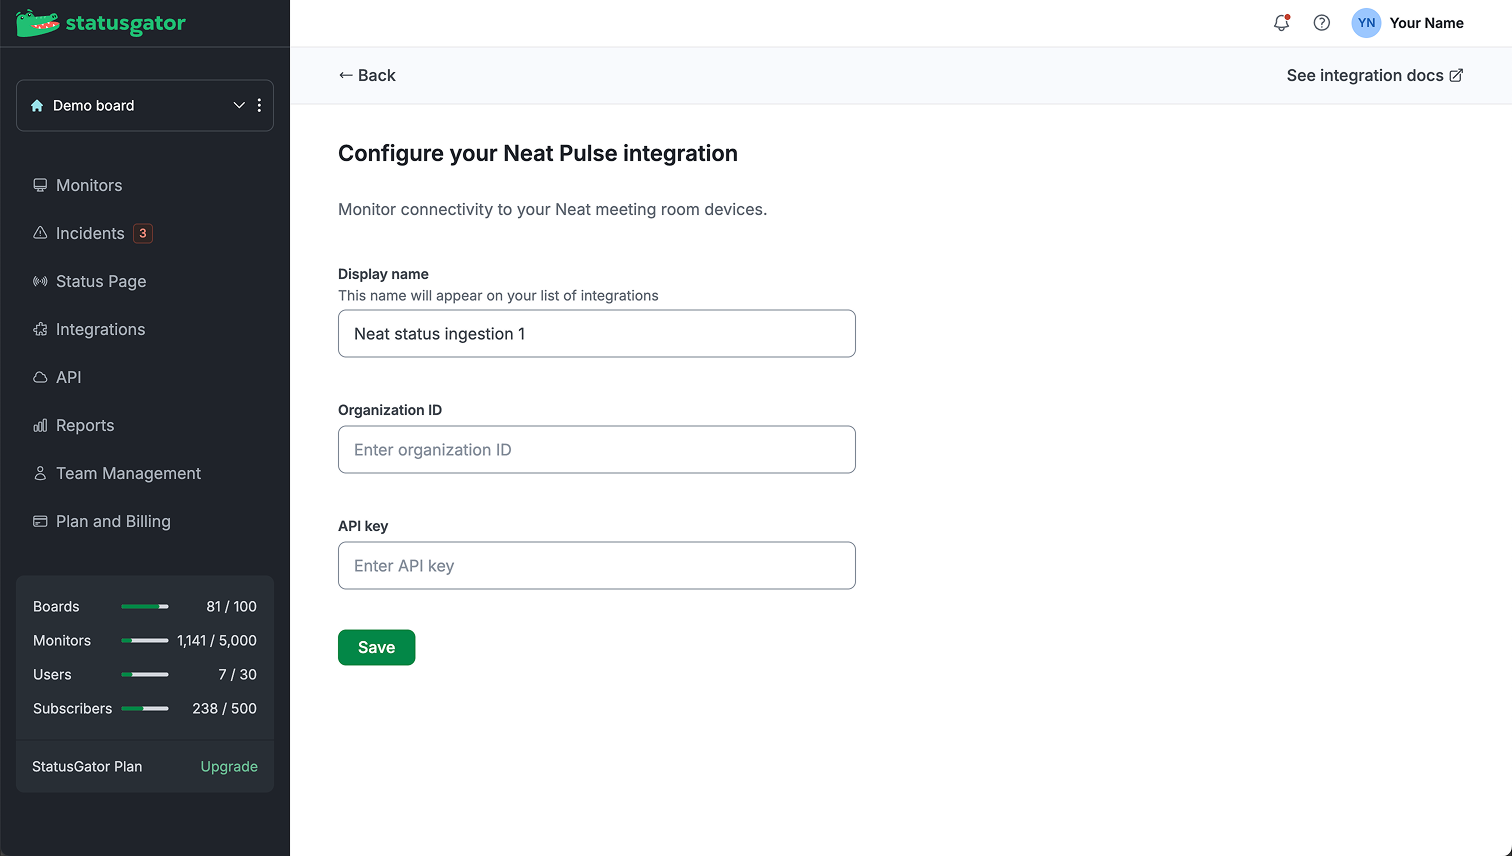Click the Incidents count badge showing 3

[143, 233]
